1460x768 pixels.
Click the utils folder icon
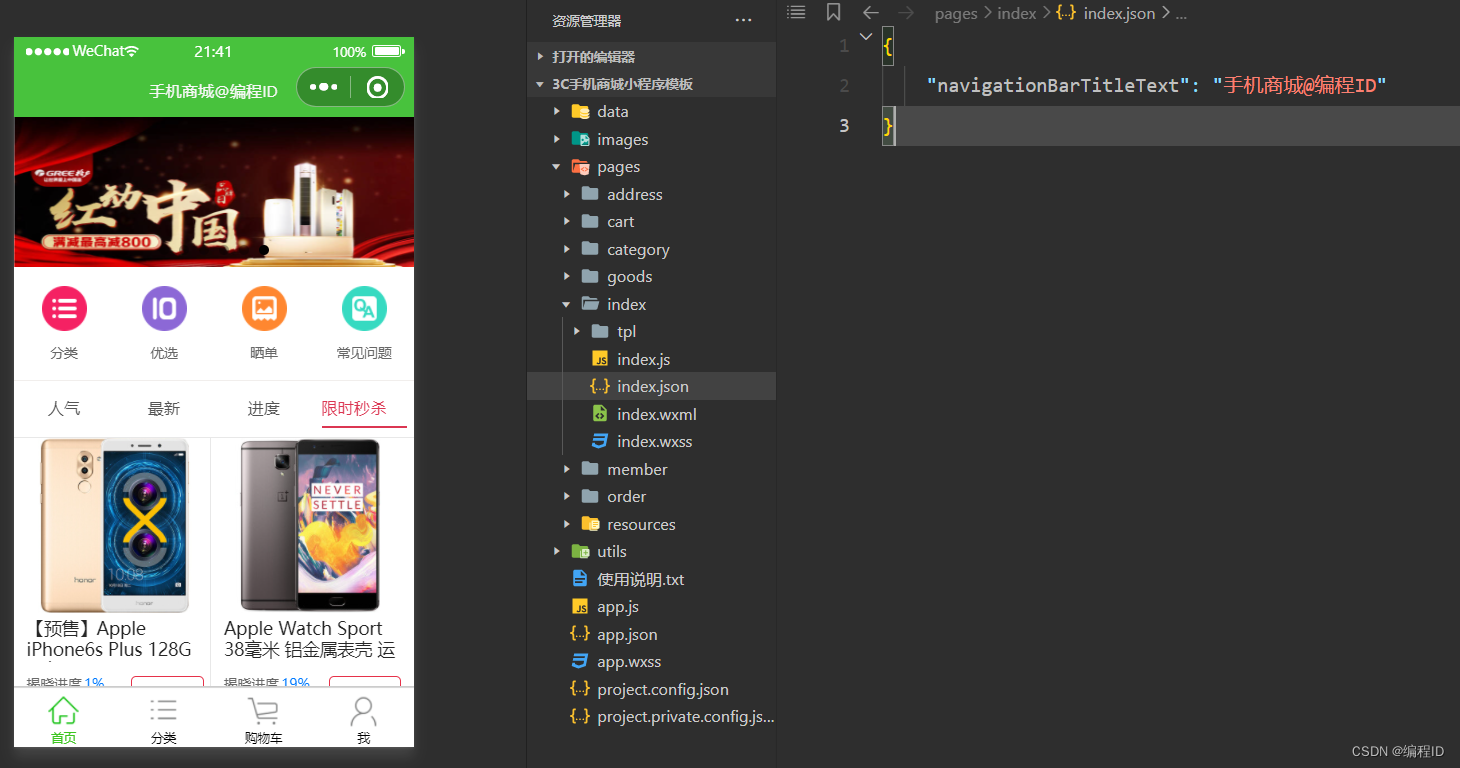[x=580, y=551]
